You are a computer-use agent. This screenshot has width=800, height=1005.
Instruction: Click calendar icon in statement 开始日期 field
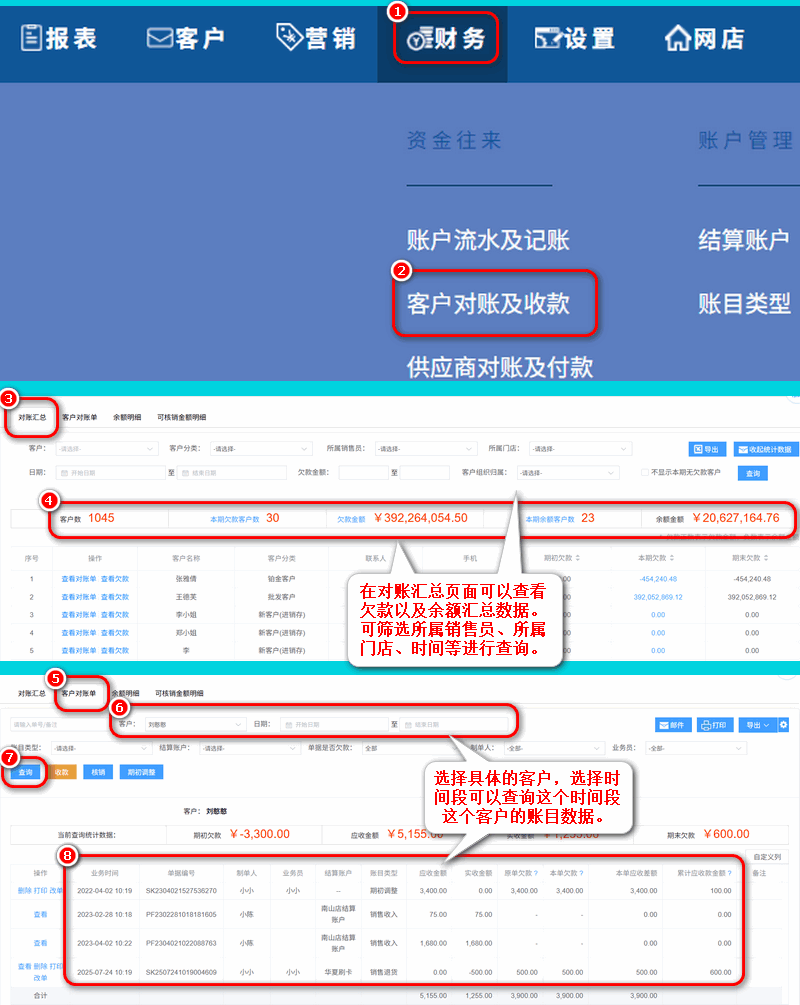(288, 724)
